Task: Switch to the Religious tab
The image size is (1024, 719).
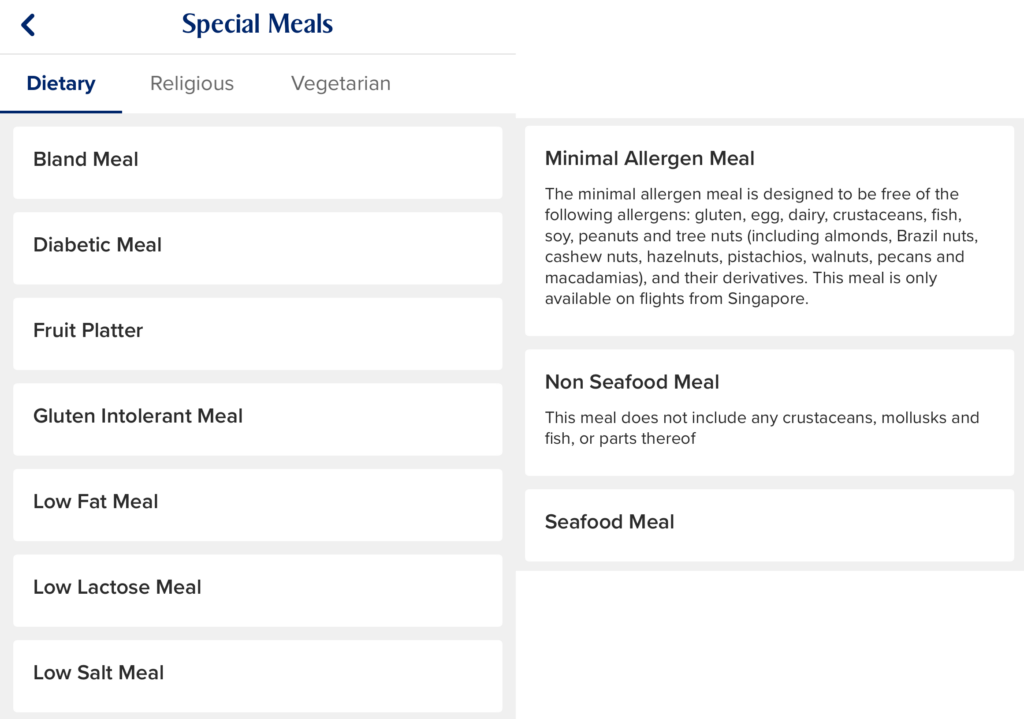Action: (x=192, y=84)
